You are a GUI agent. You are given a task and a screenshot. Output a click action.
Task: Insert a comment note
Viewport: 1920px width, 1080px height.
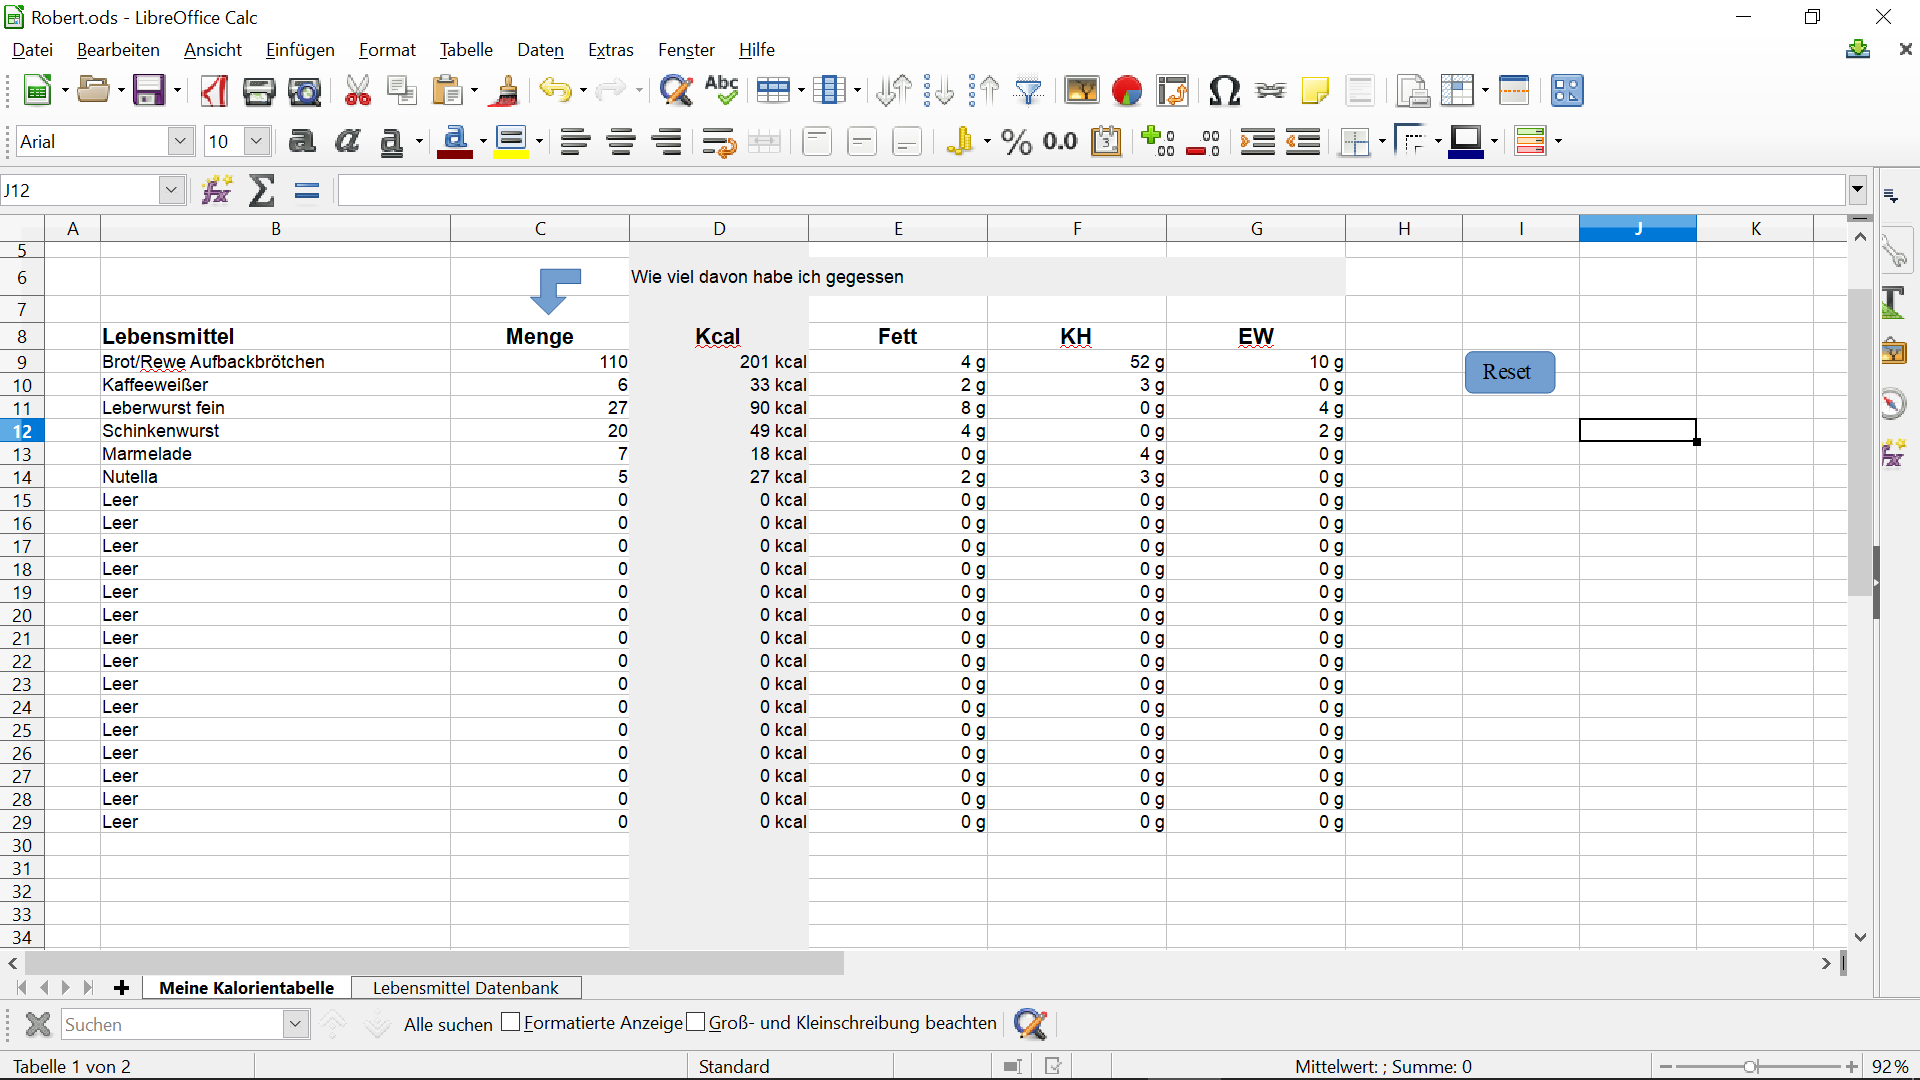(1315, 91)
